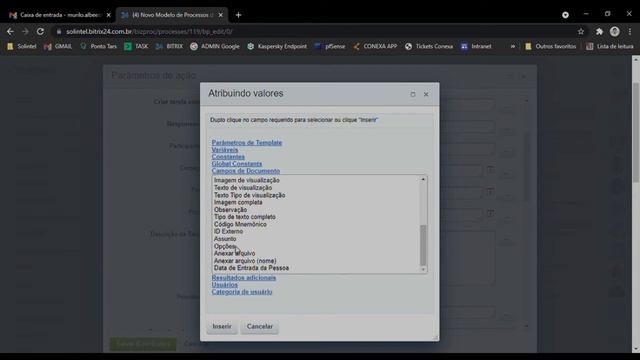The height and width of the screenshot is (360, 640).
Task: Close the Novo Modelo de Processos tab
Action: point(221,15)
